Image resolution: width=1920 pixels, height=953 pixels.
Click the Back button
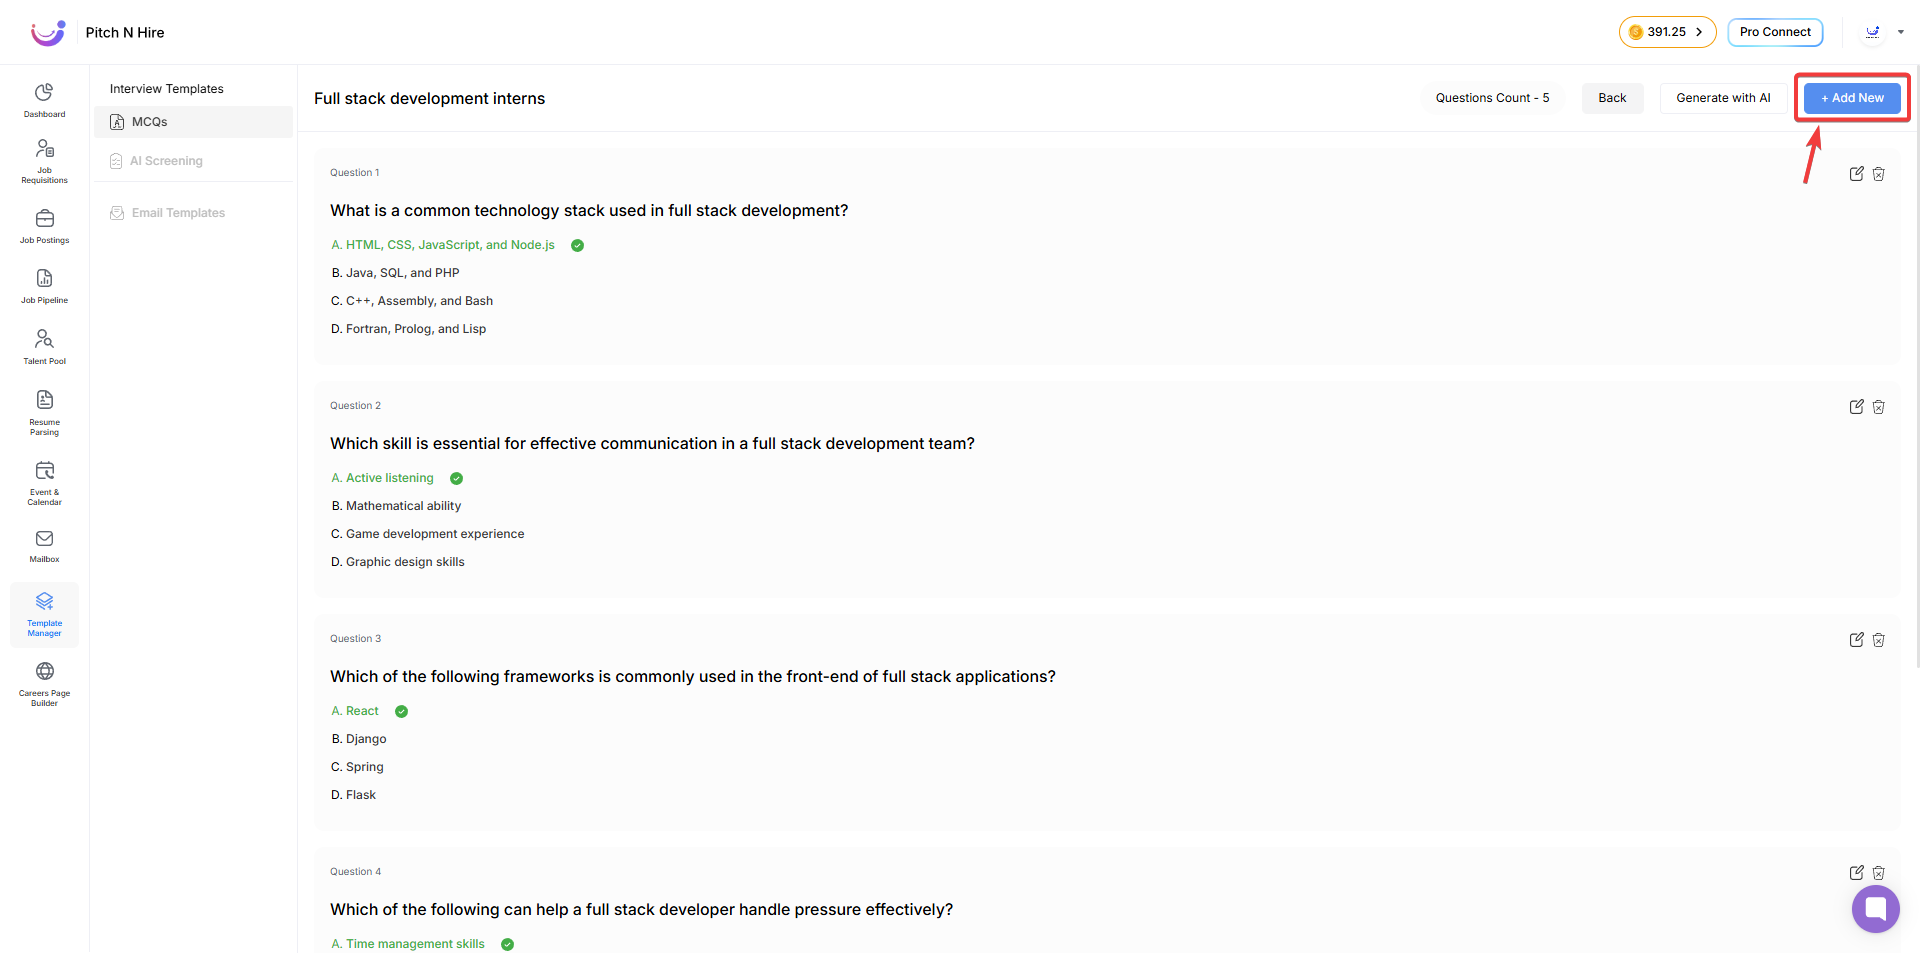pos(1611,98)
